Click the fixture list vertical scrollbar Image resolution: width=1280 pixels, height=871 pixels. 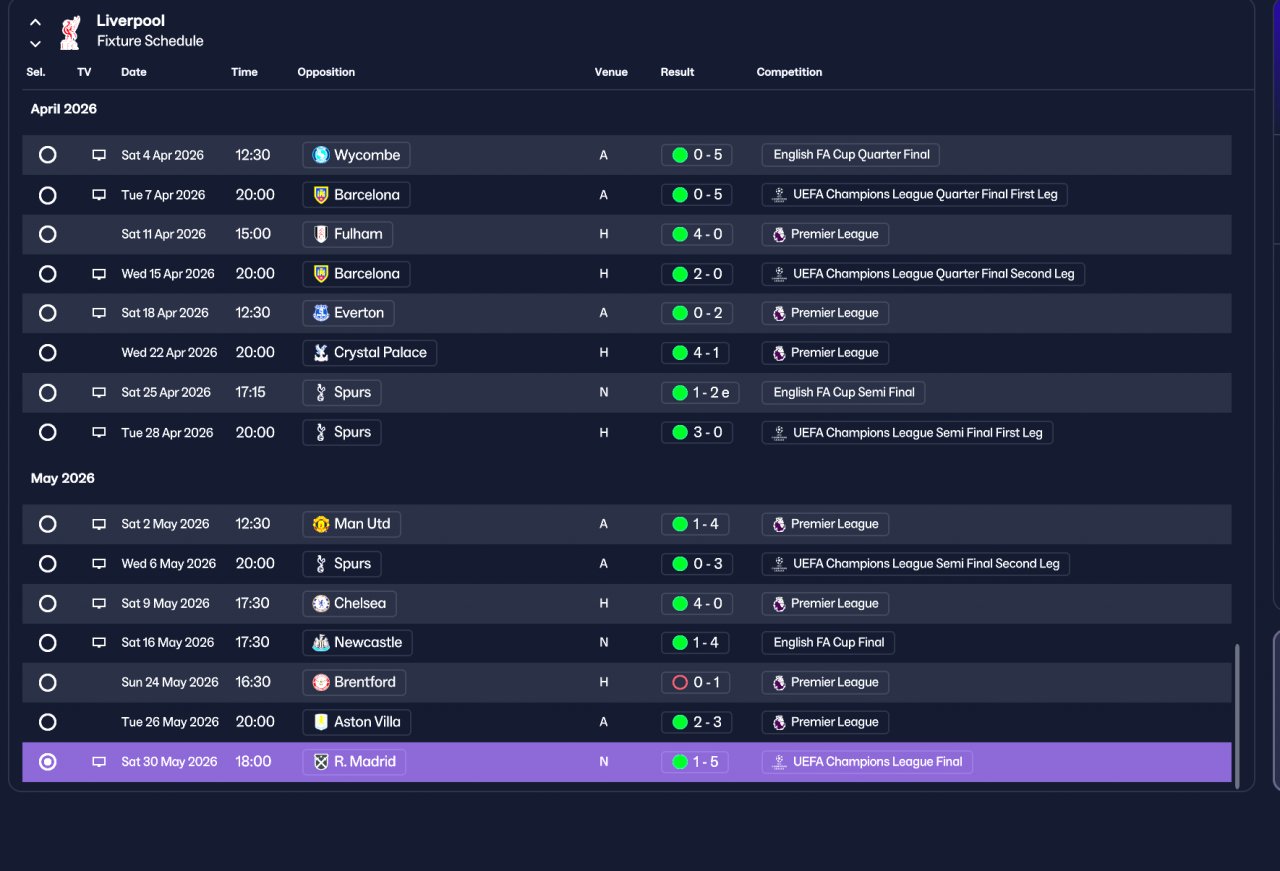(1237, 714)
